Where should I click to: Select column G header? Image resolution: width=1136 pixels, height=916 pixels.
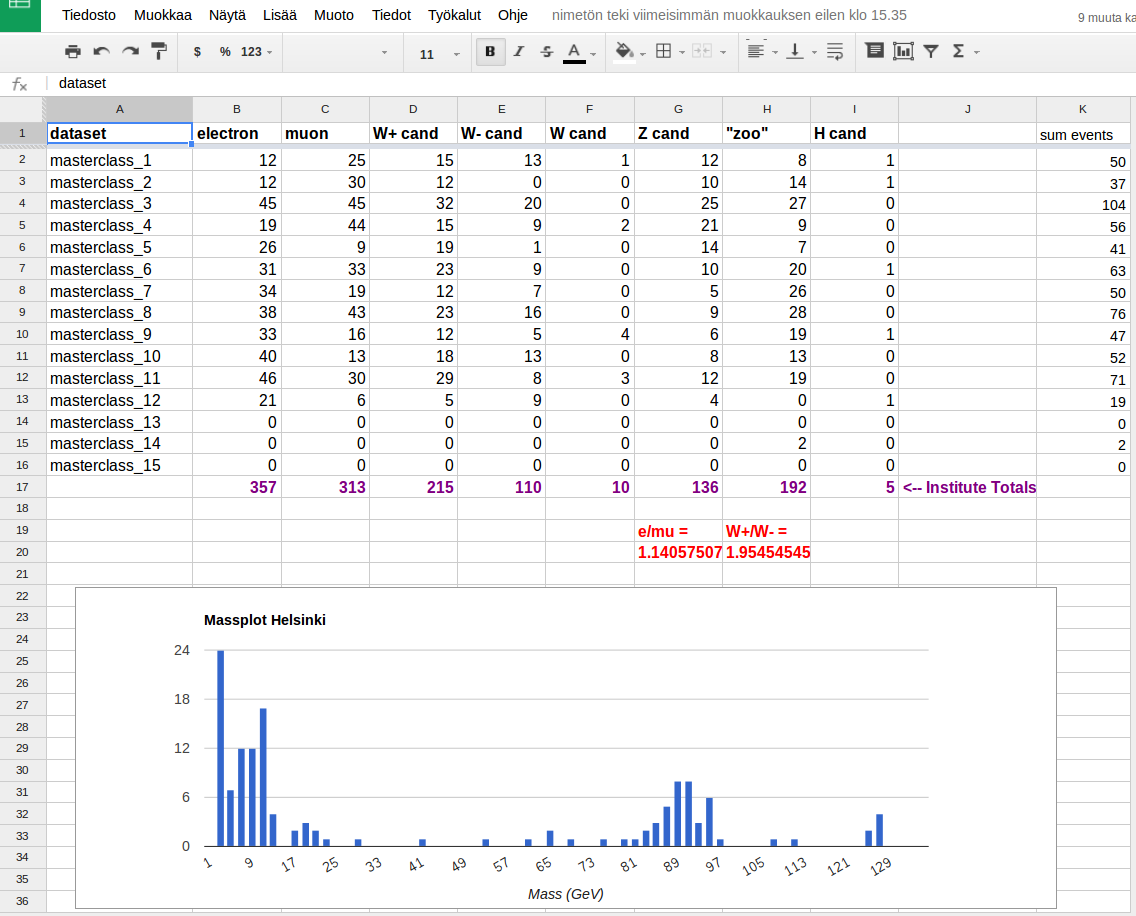(x=678, y=109)
